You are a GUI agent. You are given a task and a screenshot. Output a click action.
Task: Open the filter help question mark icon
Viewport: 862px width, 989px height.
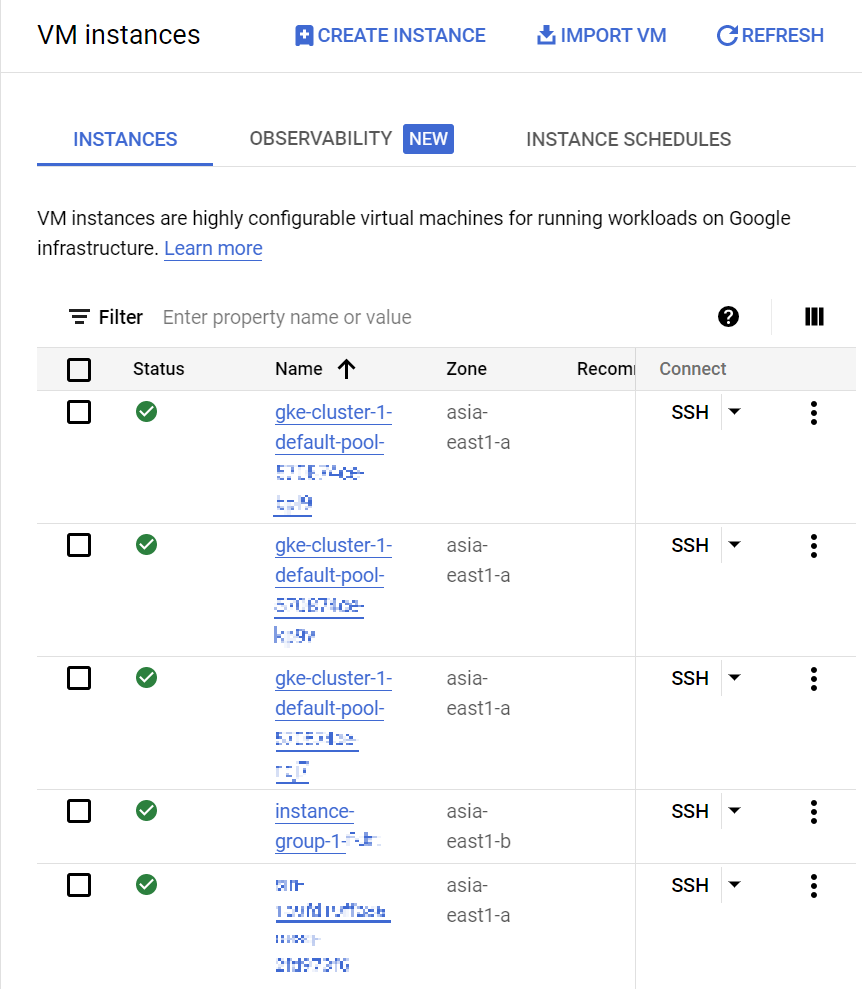click(x=728, y=317)
